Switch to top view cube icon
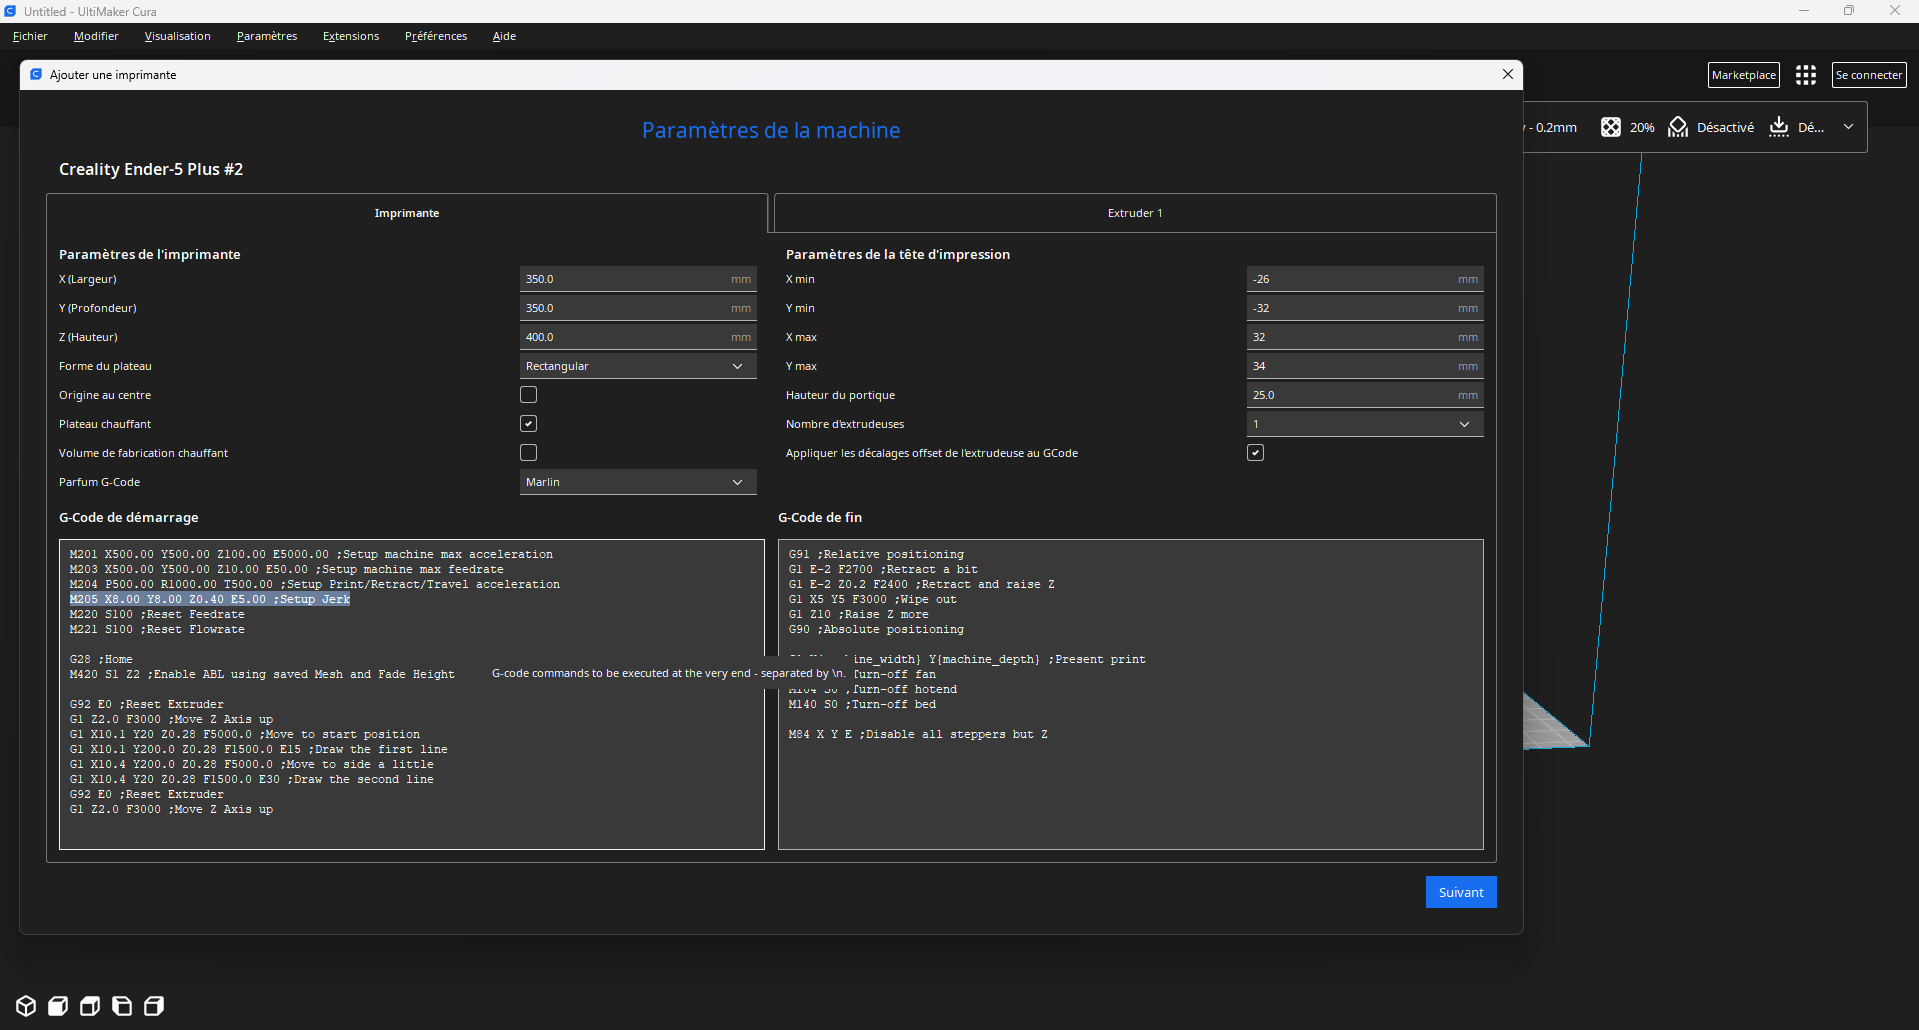Viewport: 1919px width, 1030px height. (90, 1006)
